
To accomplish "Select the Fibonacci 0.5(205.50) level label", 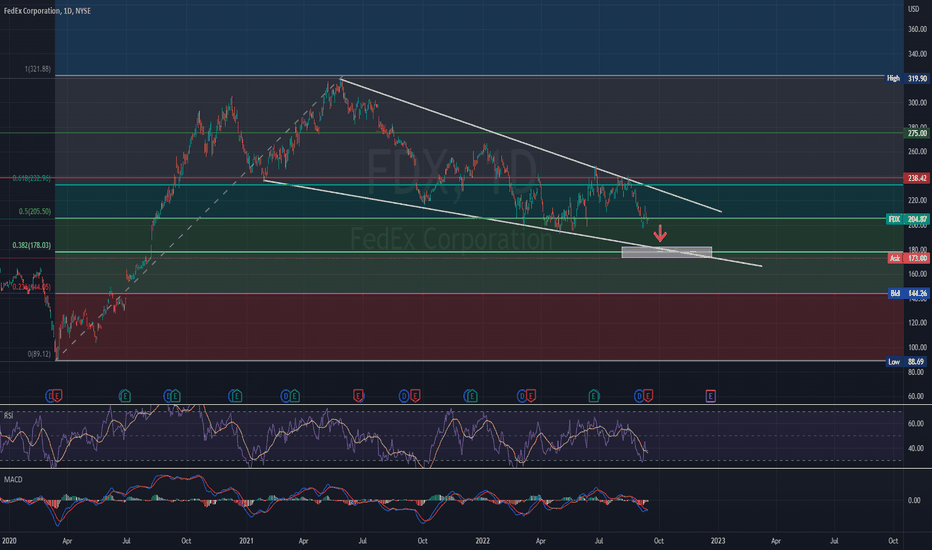I will (34, 211).
